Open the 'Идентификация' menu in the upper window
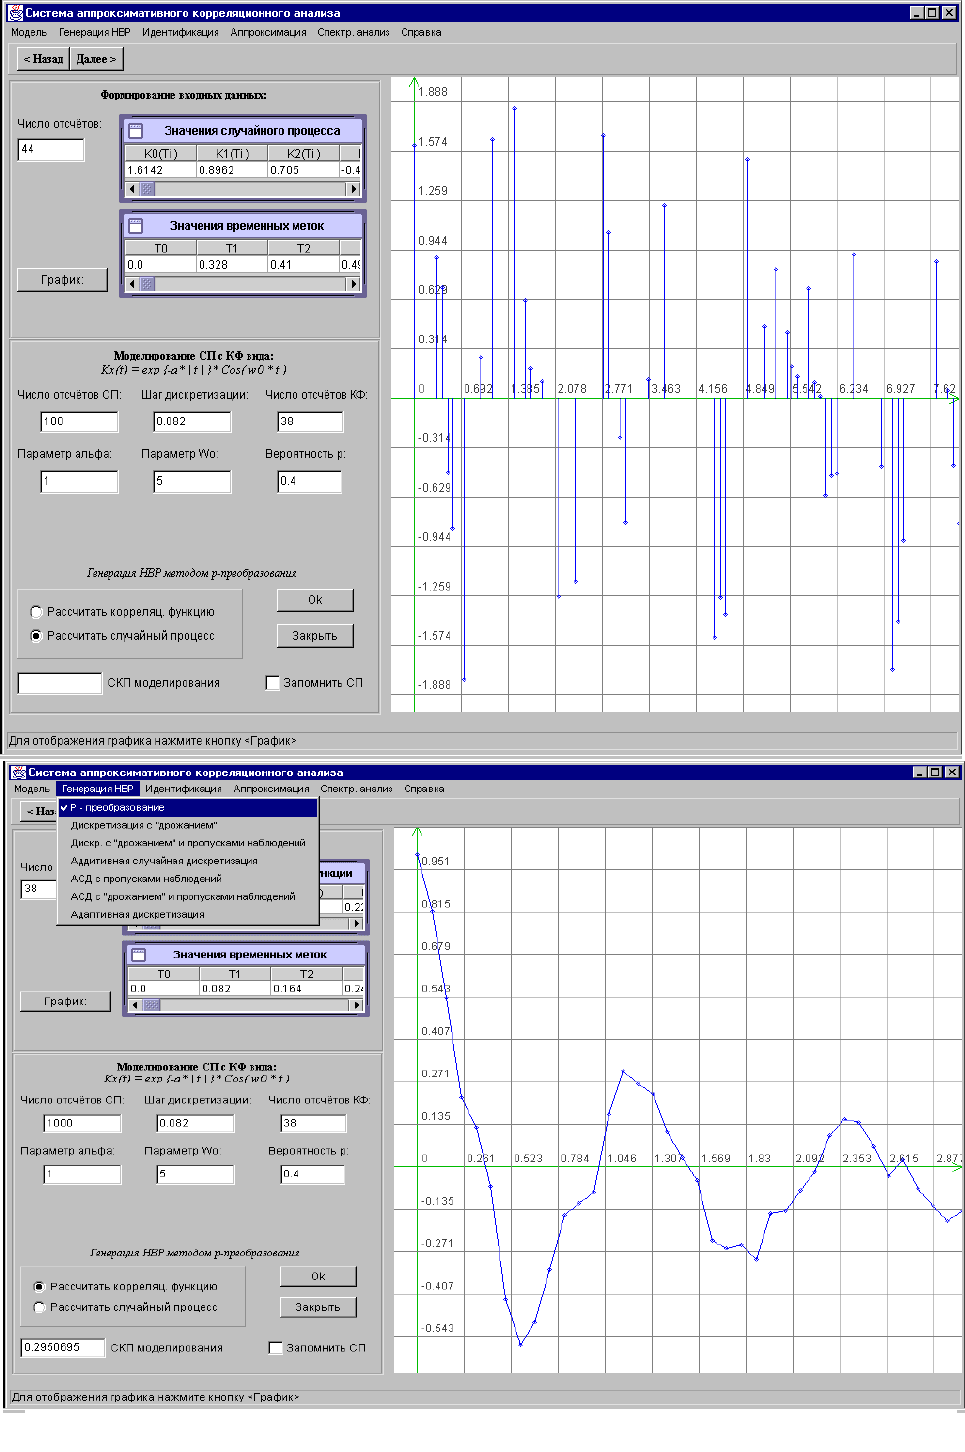The image size is (965, 1452). pyautogui.click(x=180, y=33)
